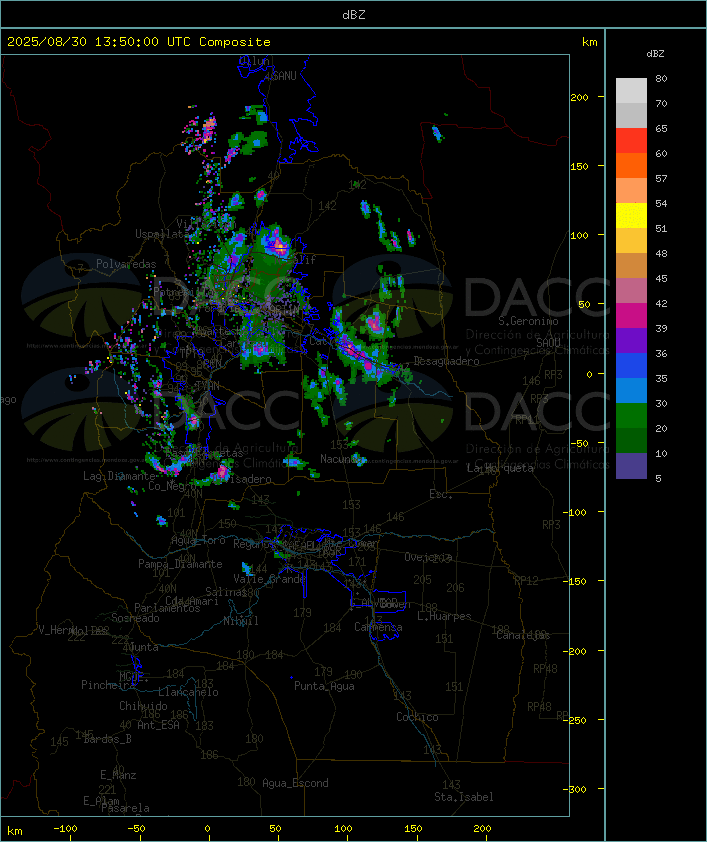Click the Composite label in header

click(235, 42)
